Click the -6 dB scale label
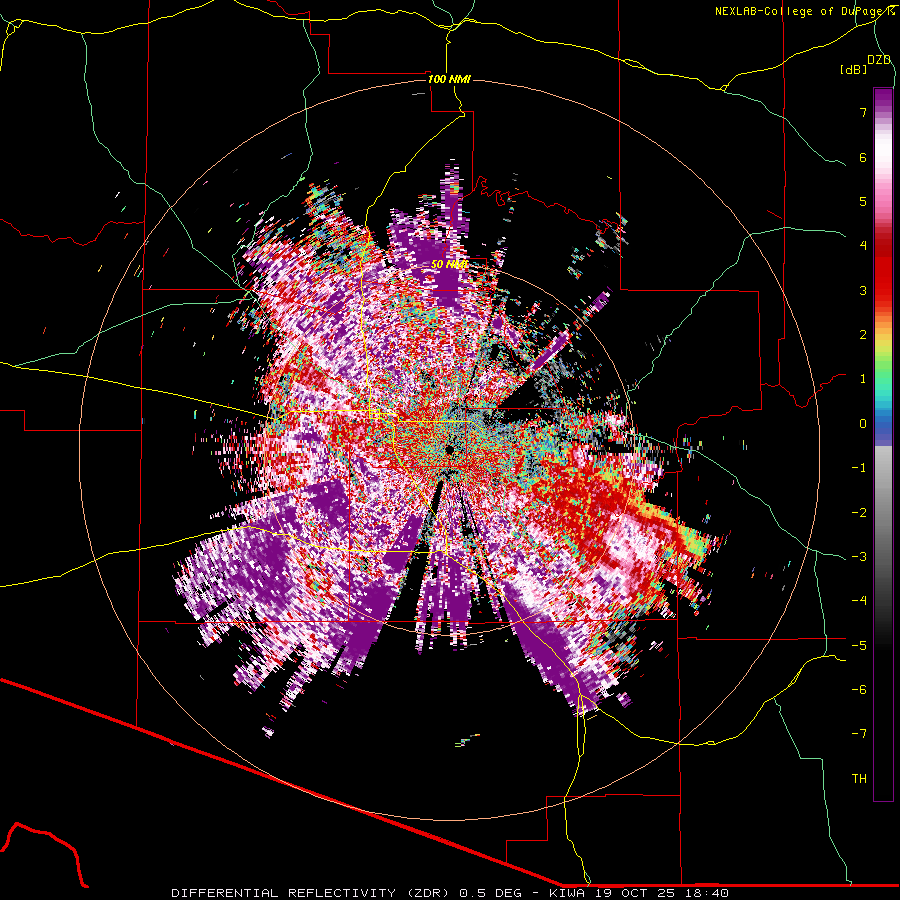The image size is (900, 900). pos(859,690)
